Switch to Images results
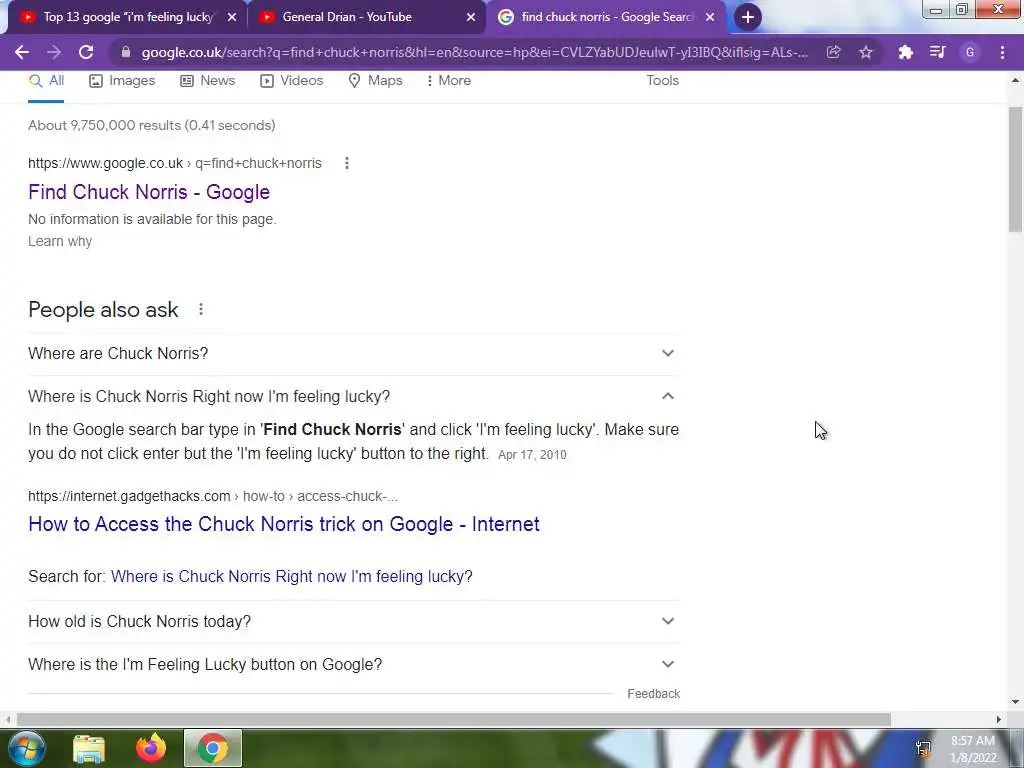The image size is (1024, 768). (x=122, y=80)
